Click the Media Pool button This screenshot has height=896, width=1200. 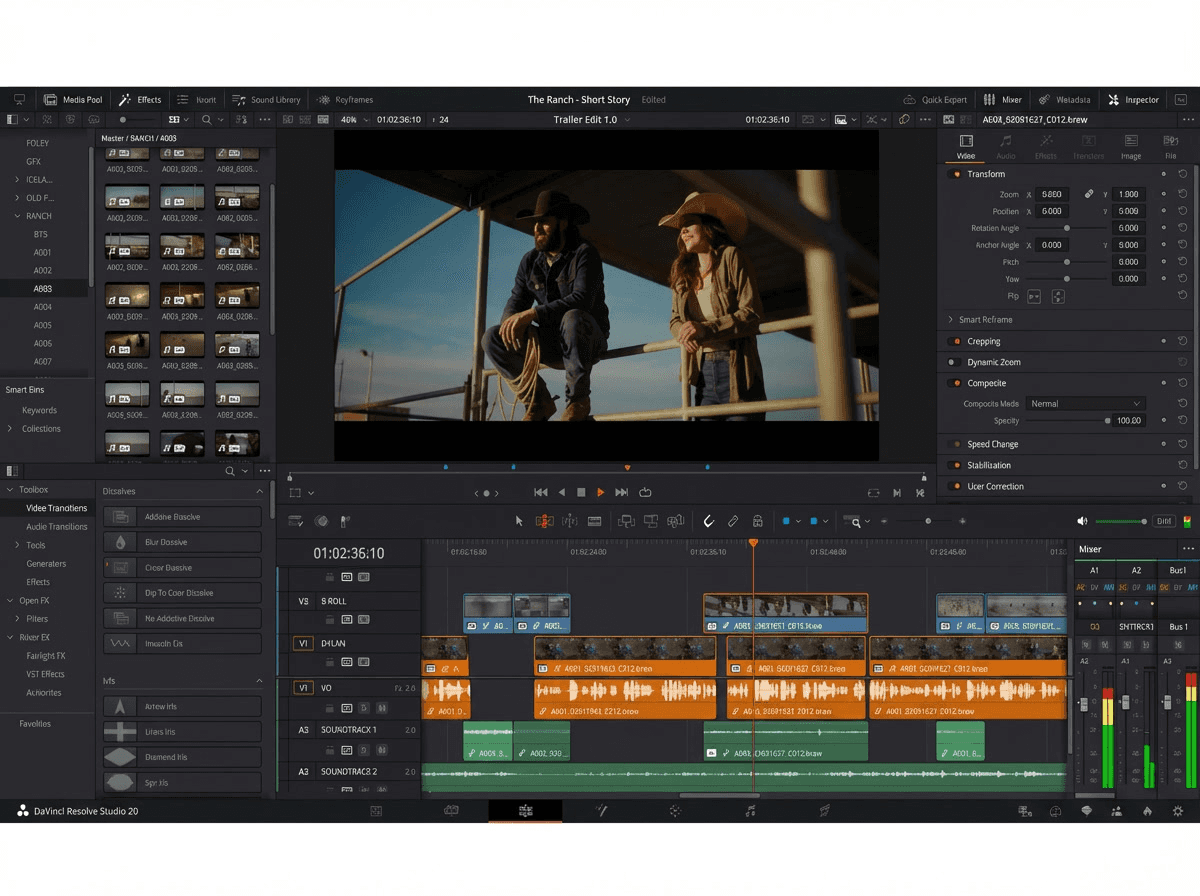(x=73, y=100)
